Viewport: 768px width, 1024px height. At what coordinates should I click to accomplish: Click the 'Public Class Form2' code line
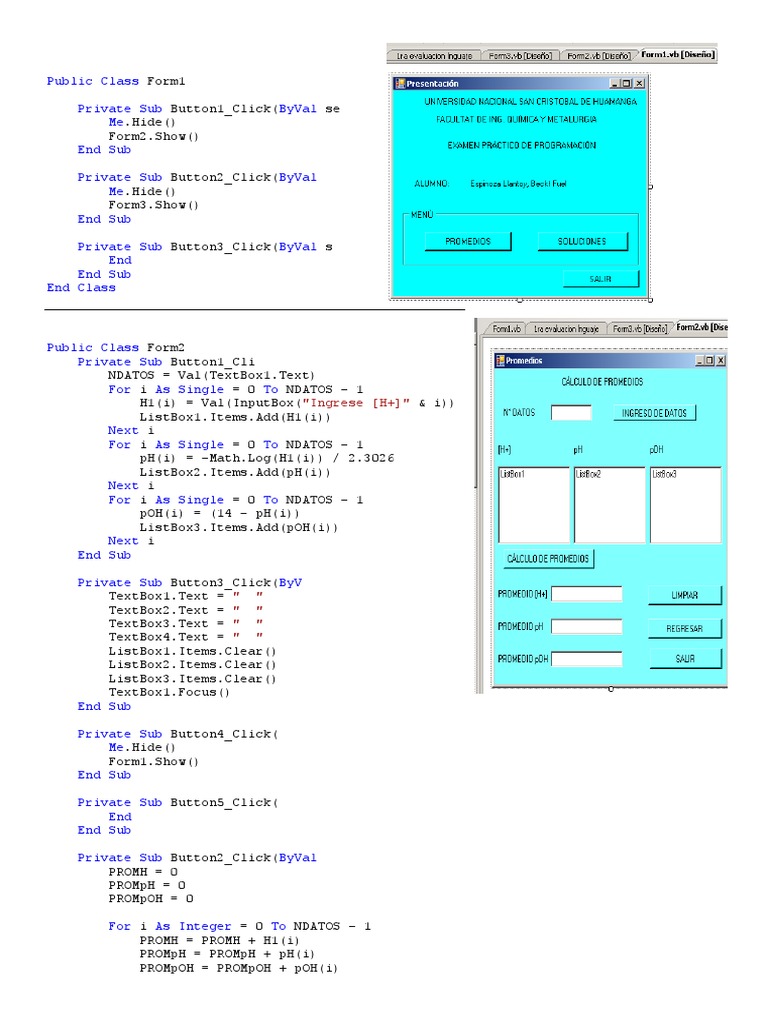[x=116, y=347]
